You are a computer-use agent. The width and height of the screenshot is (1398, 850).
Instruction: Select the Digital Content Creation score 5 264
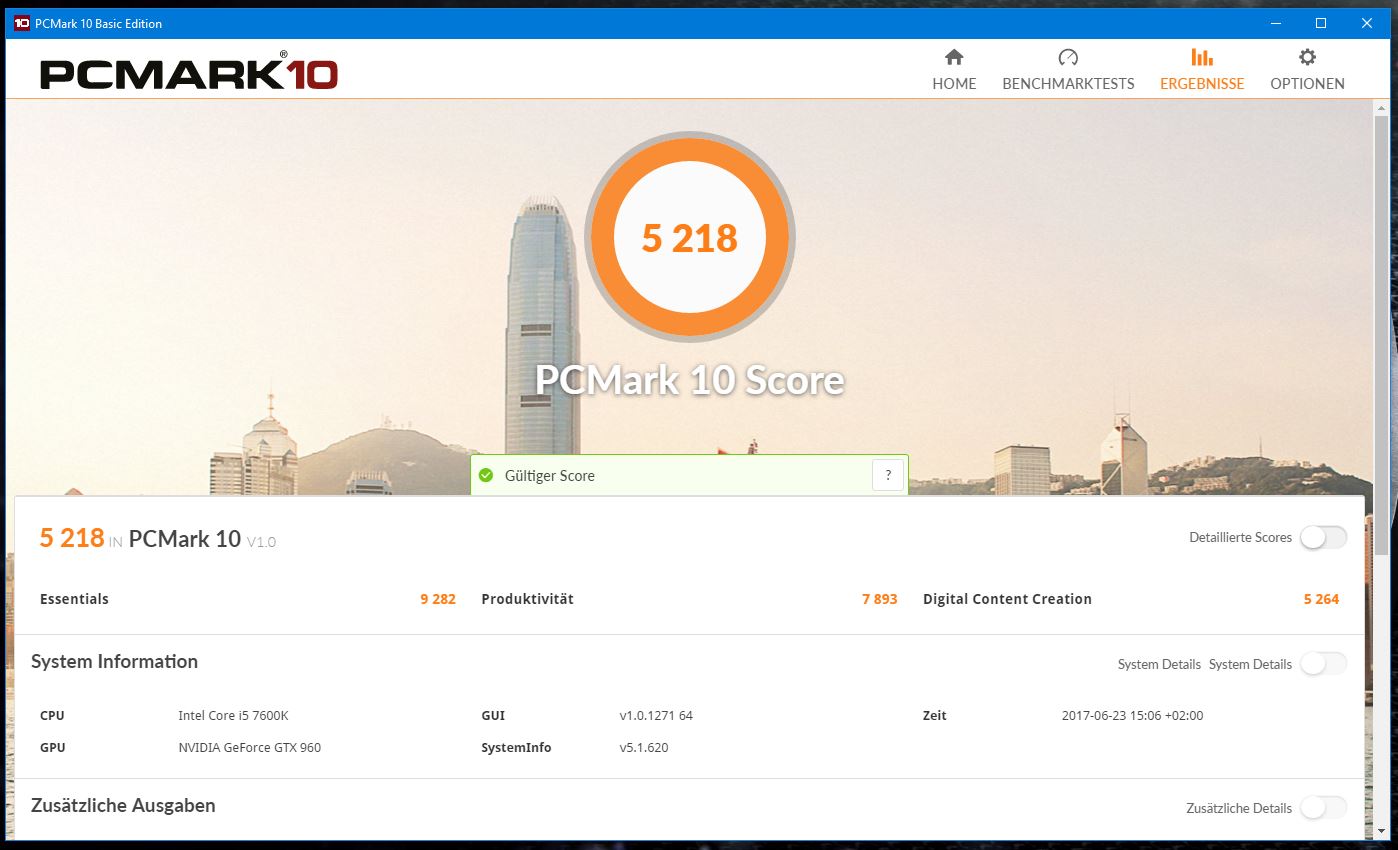(x=1321, y=599)
